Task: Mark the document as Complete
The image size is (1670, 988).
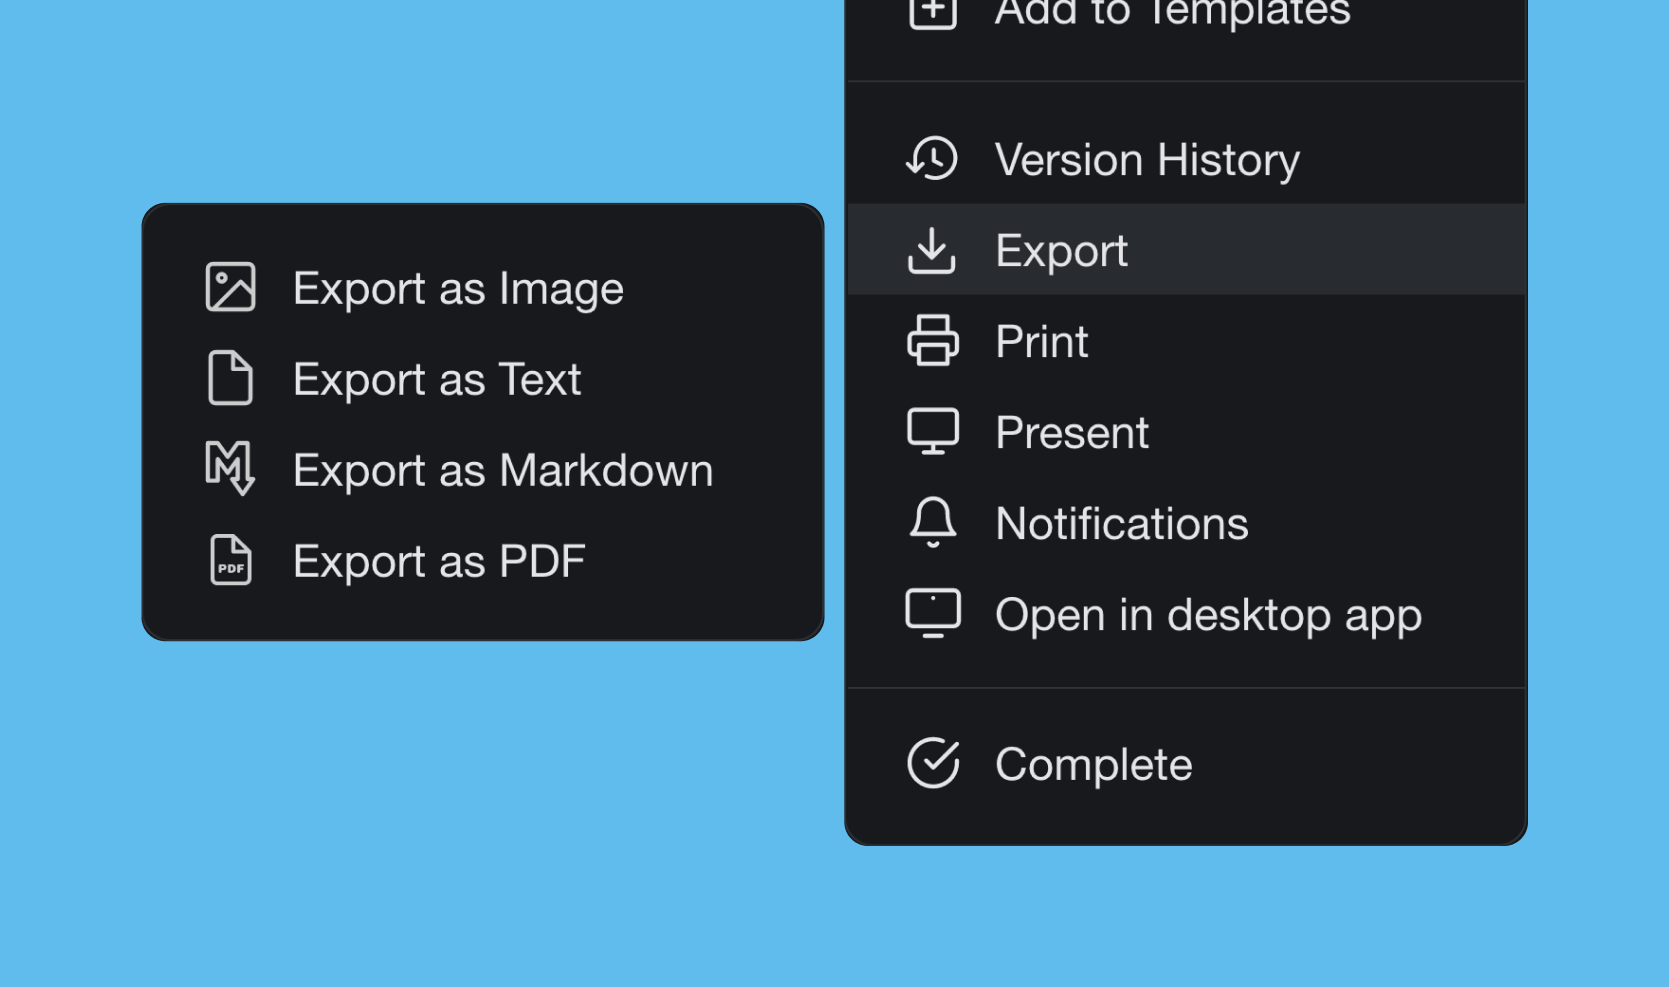Action: [1093, 763]
